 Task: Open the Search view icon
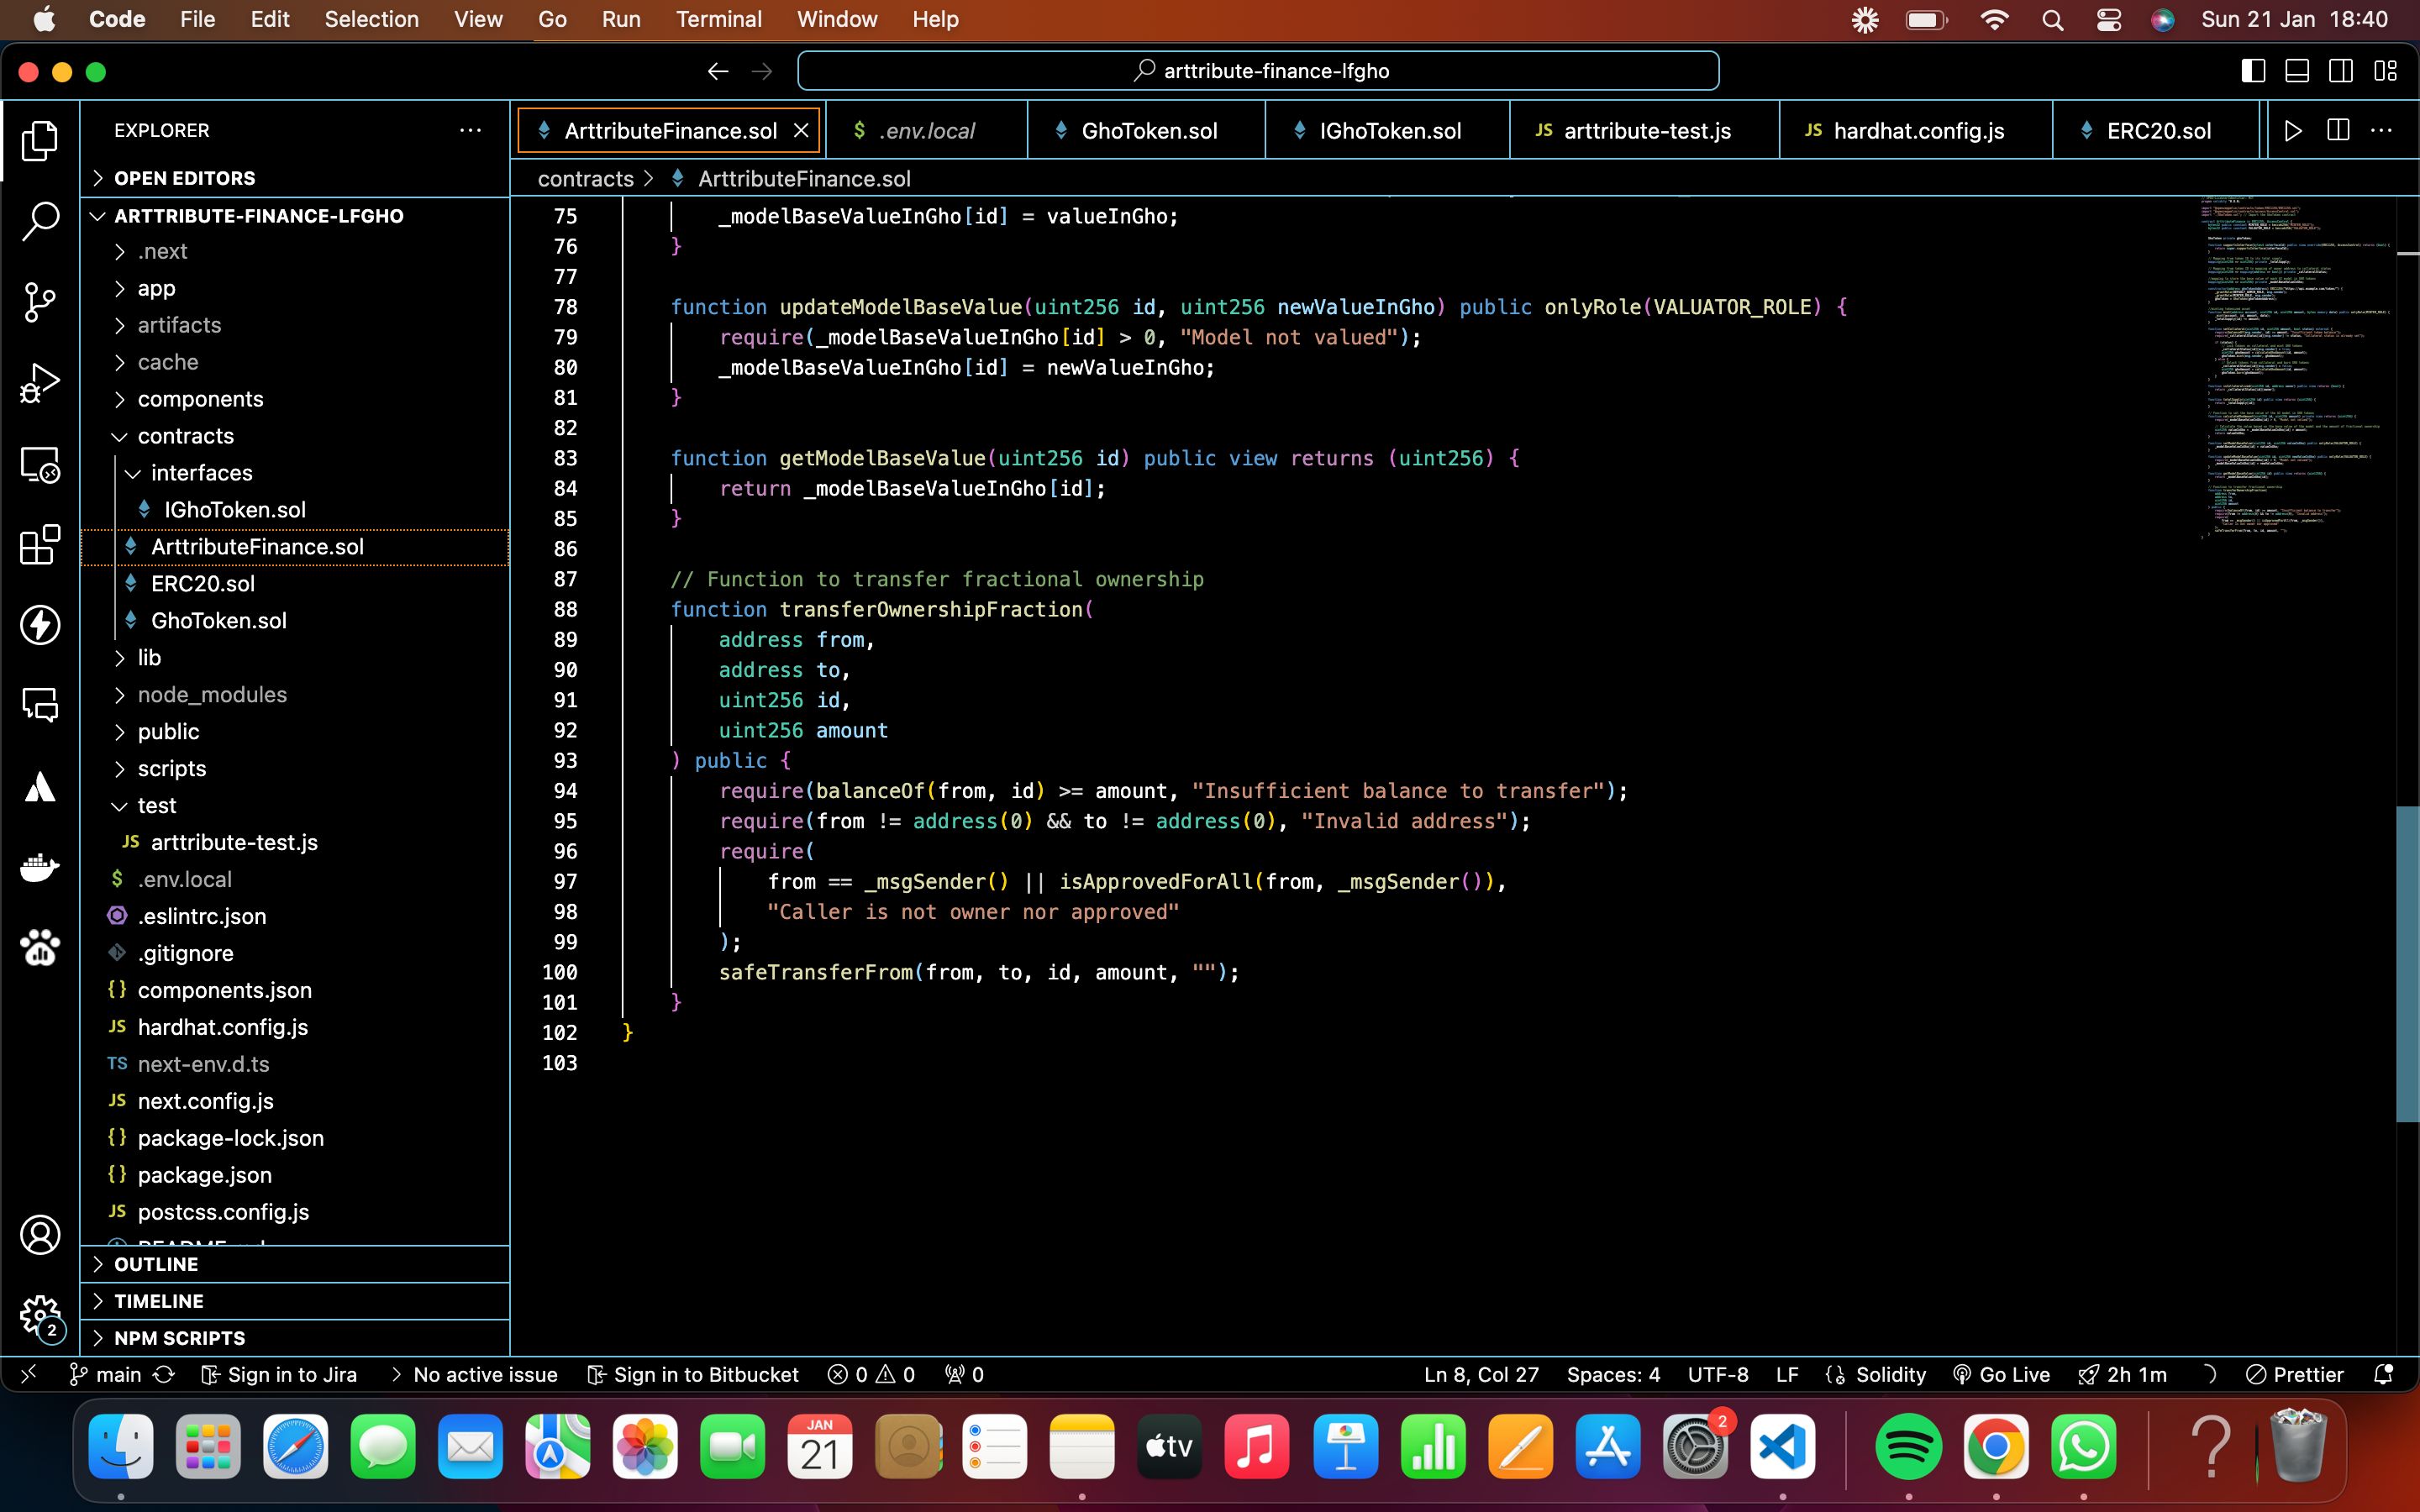pos(40,221)
